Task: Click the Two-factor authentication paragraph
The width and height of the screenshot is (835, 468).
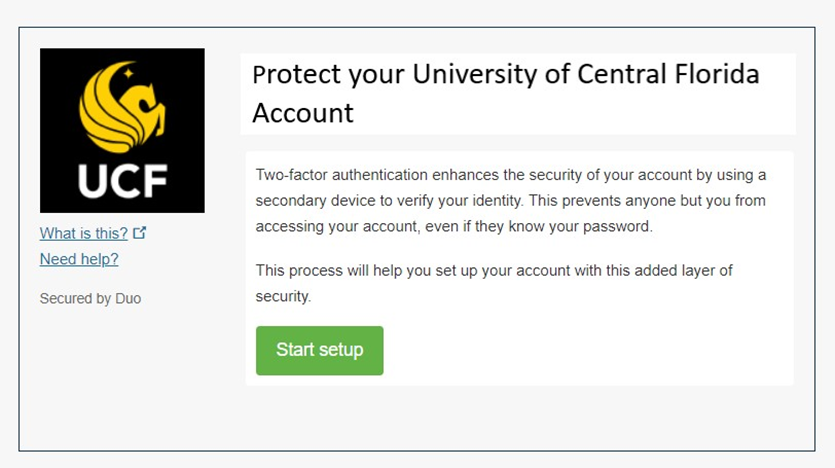Action: pyautogui.click(x=511, y=200)
